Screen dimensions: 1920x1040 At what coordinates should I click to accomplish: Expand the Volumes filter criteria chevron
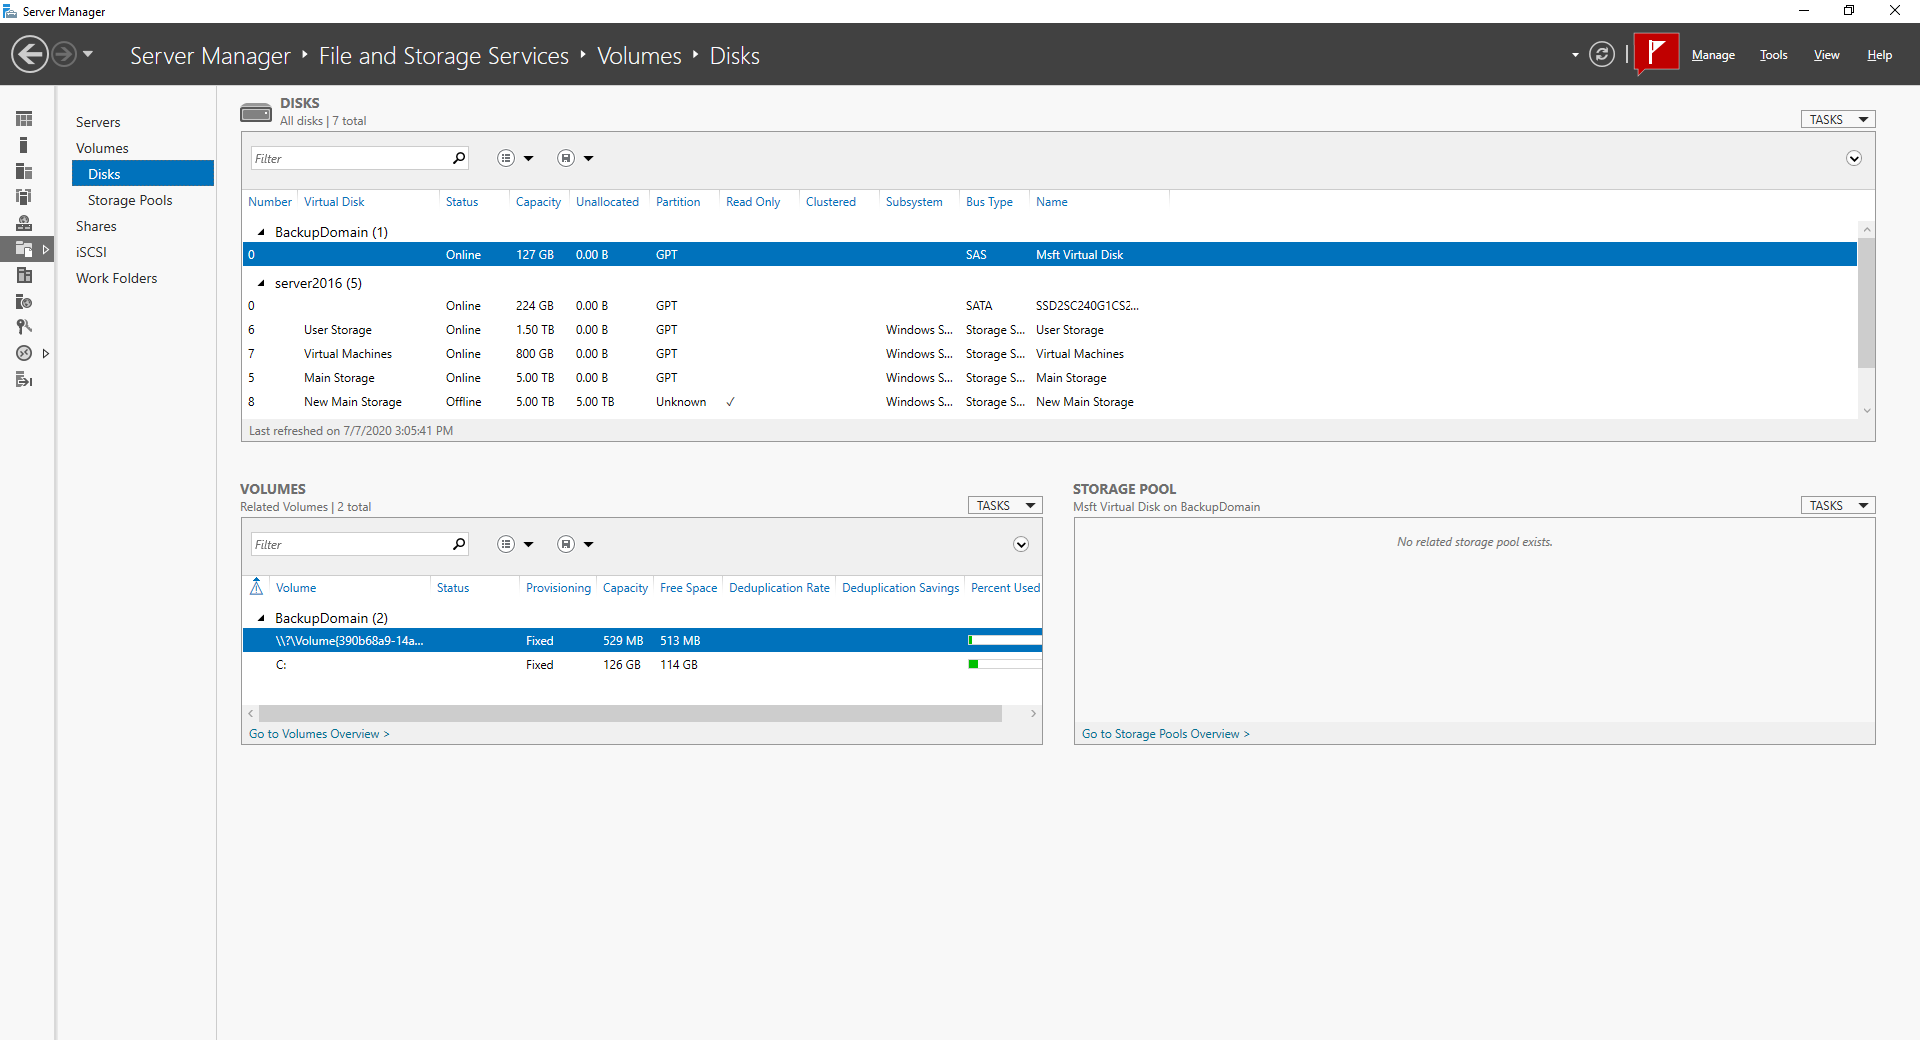click(x=1021, y=544)
